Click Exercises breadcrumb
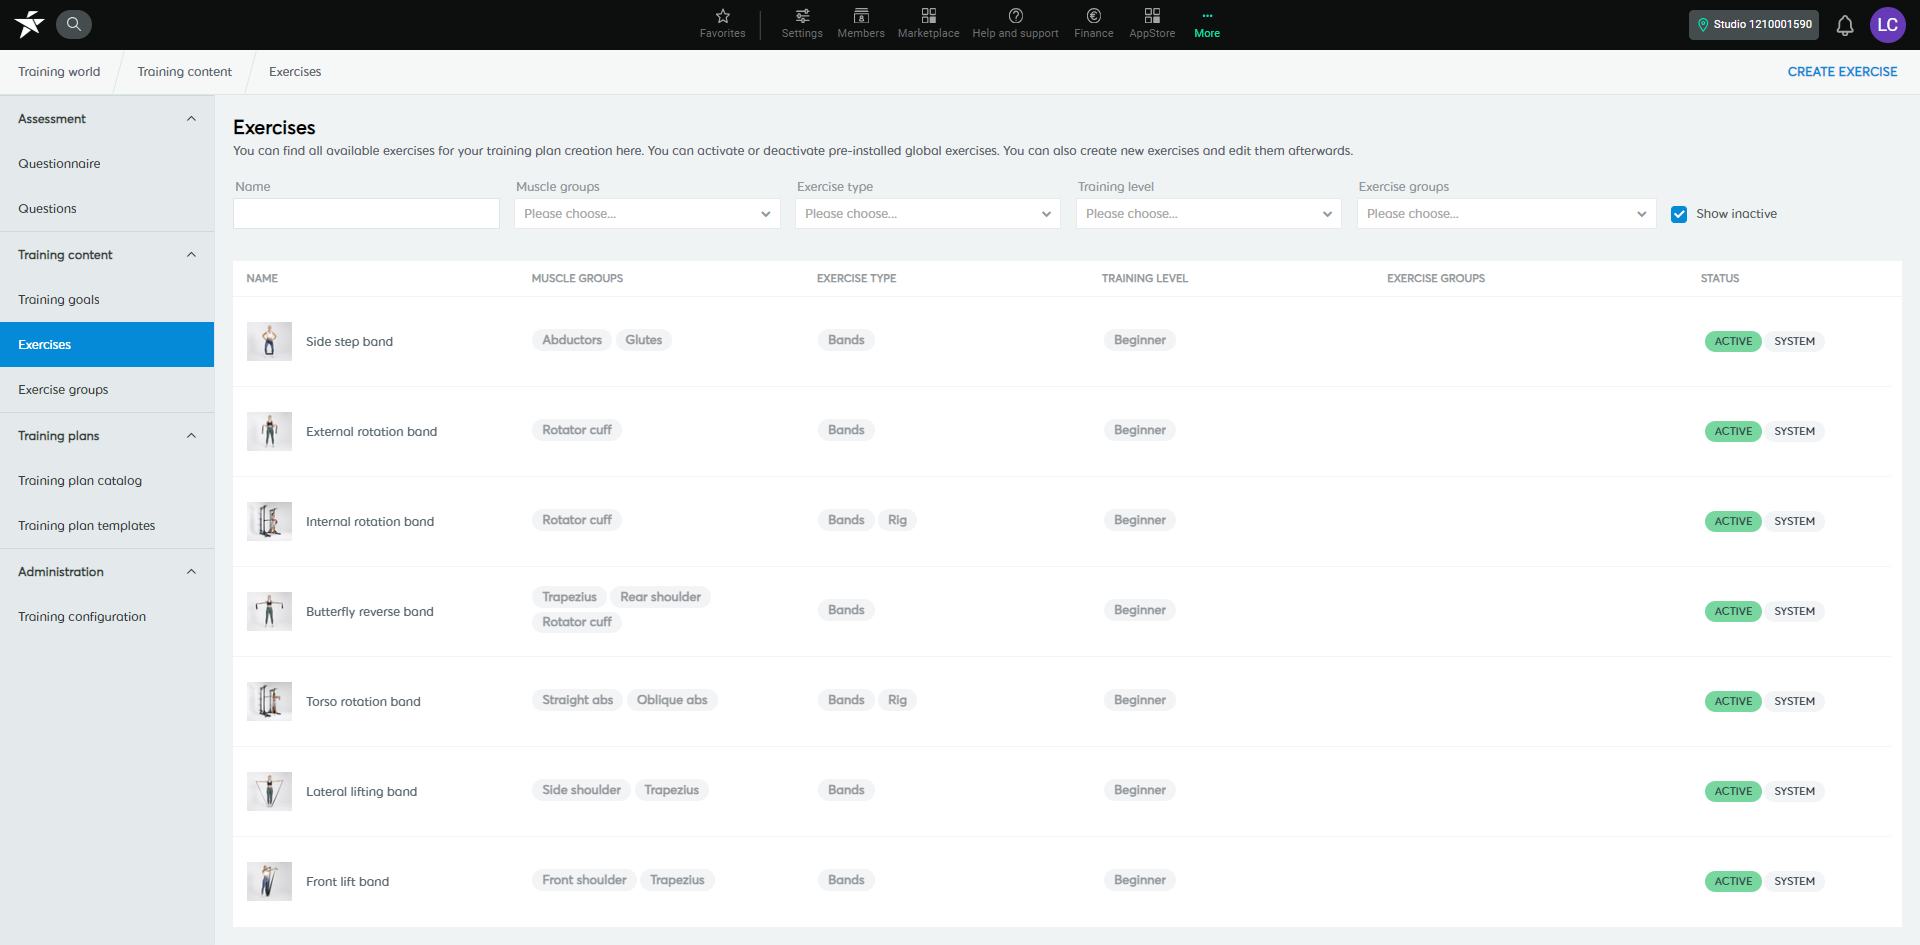 coord(295,72)
